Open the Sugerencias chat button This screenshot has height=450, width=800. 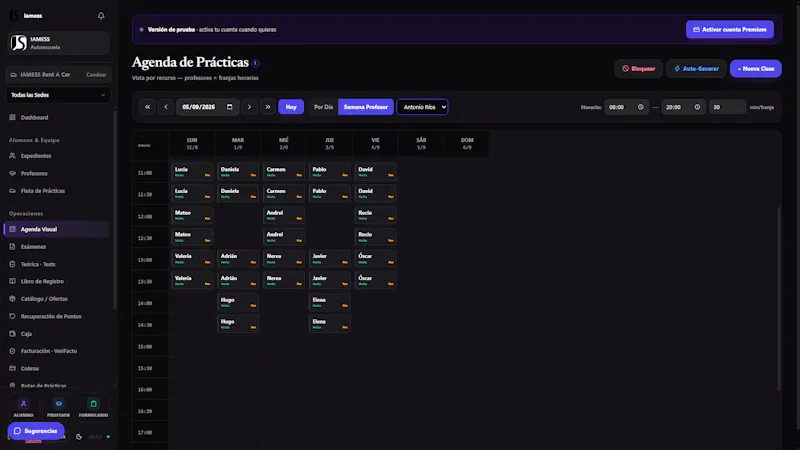pos(36,431)
